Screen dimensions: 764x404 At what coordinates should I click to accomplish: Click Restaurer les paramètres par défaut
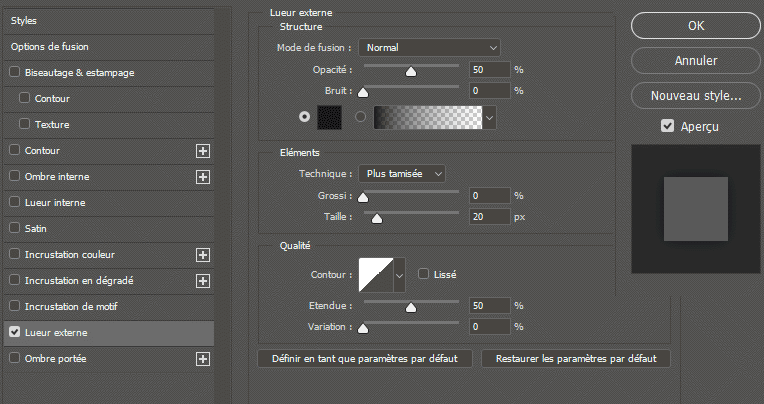tap(576, 358)
